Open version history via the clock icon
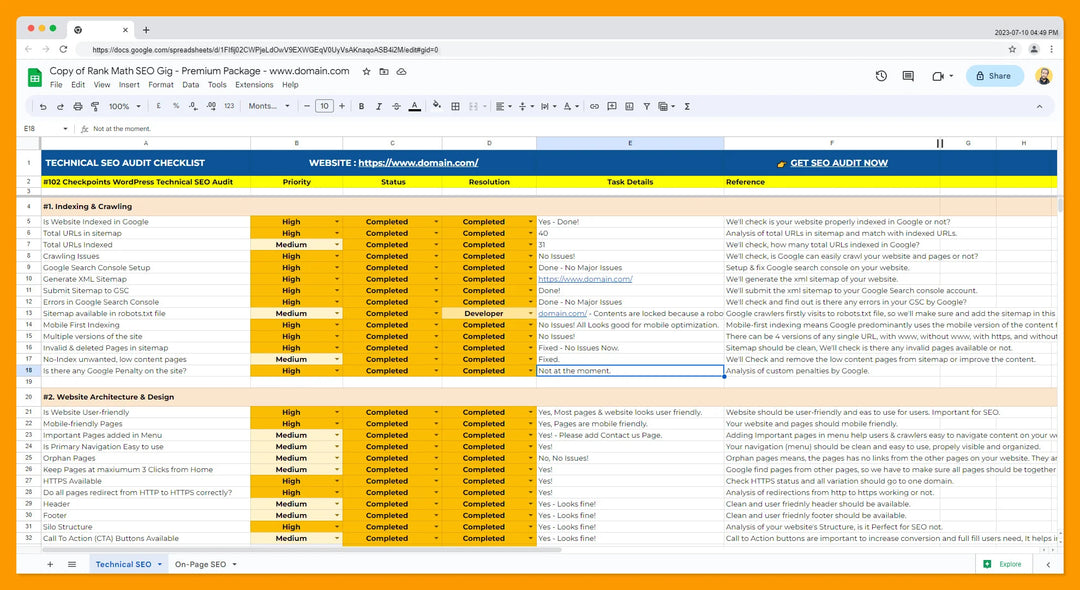Image resolution: width=1080 pixels, height=590 pixels. pos(880,76)
